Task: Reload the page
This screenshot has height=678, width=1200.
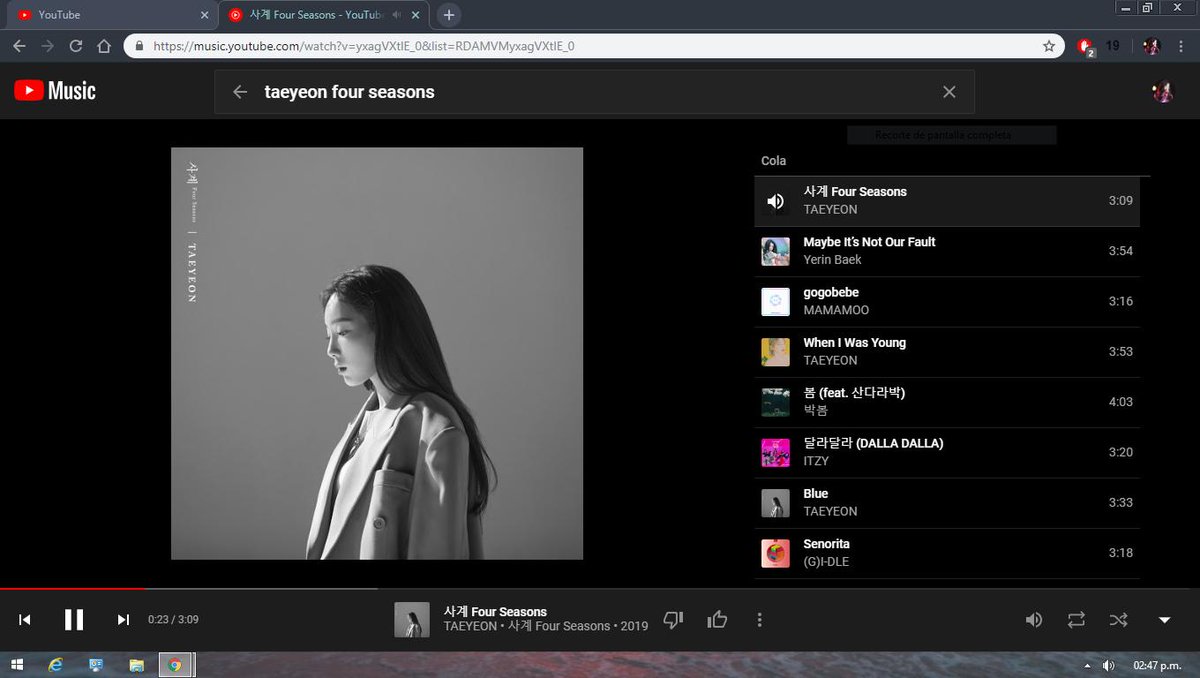Action: click(76, 46)
